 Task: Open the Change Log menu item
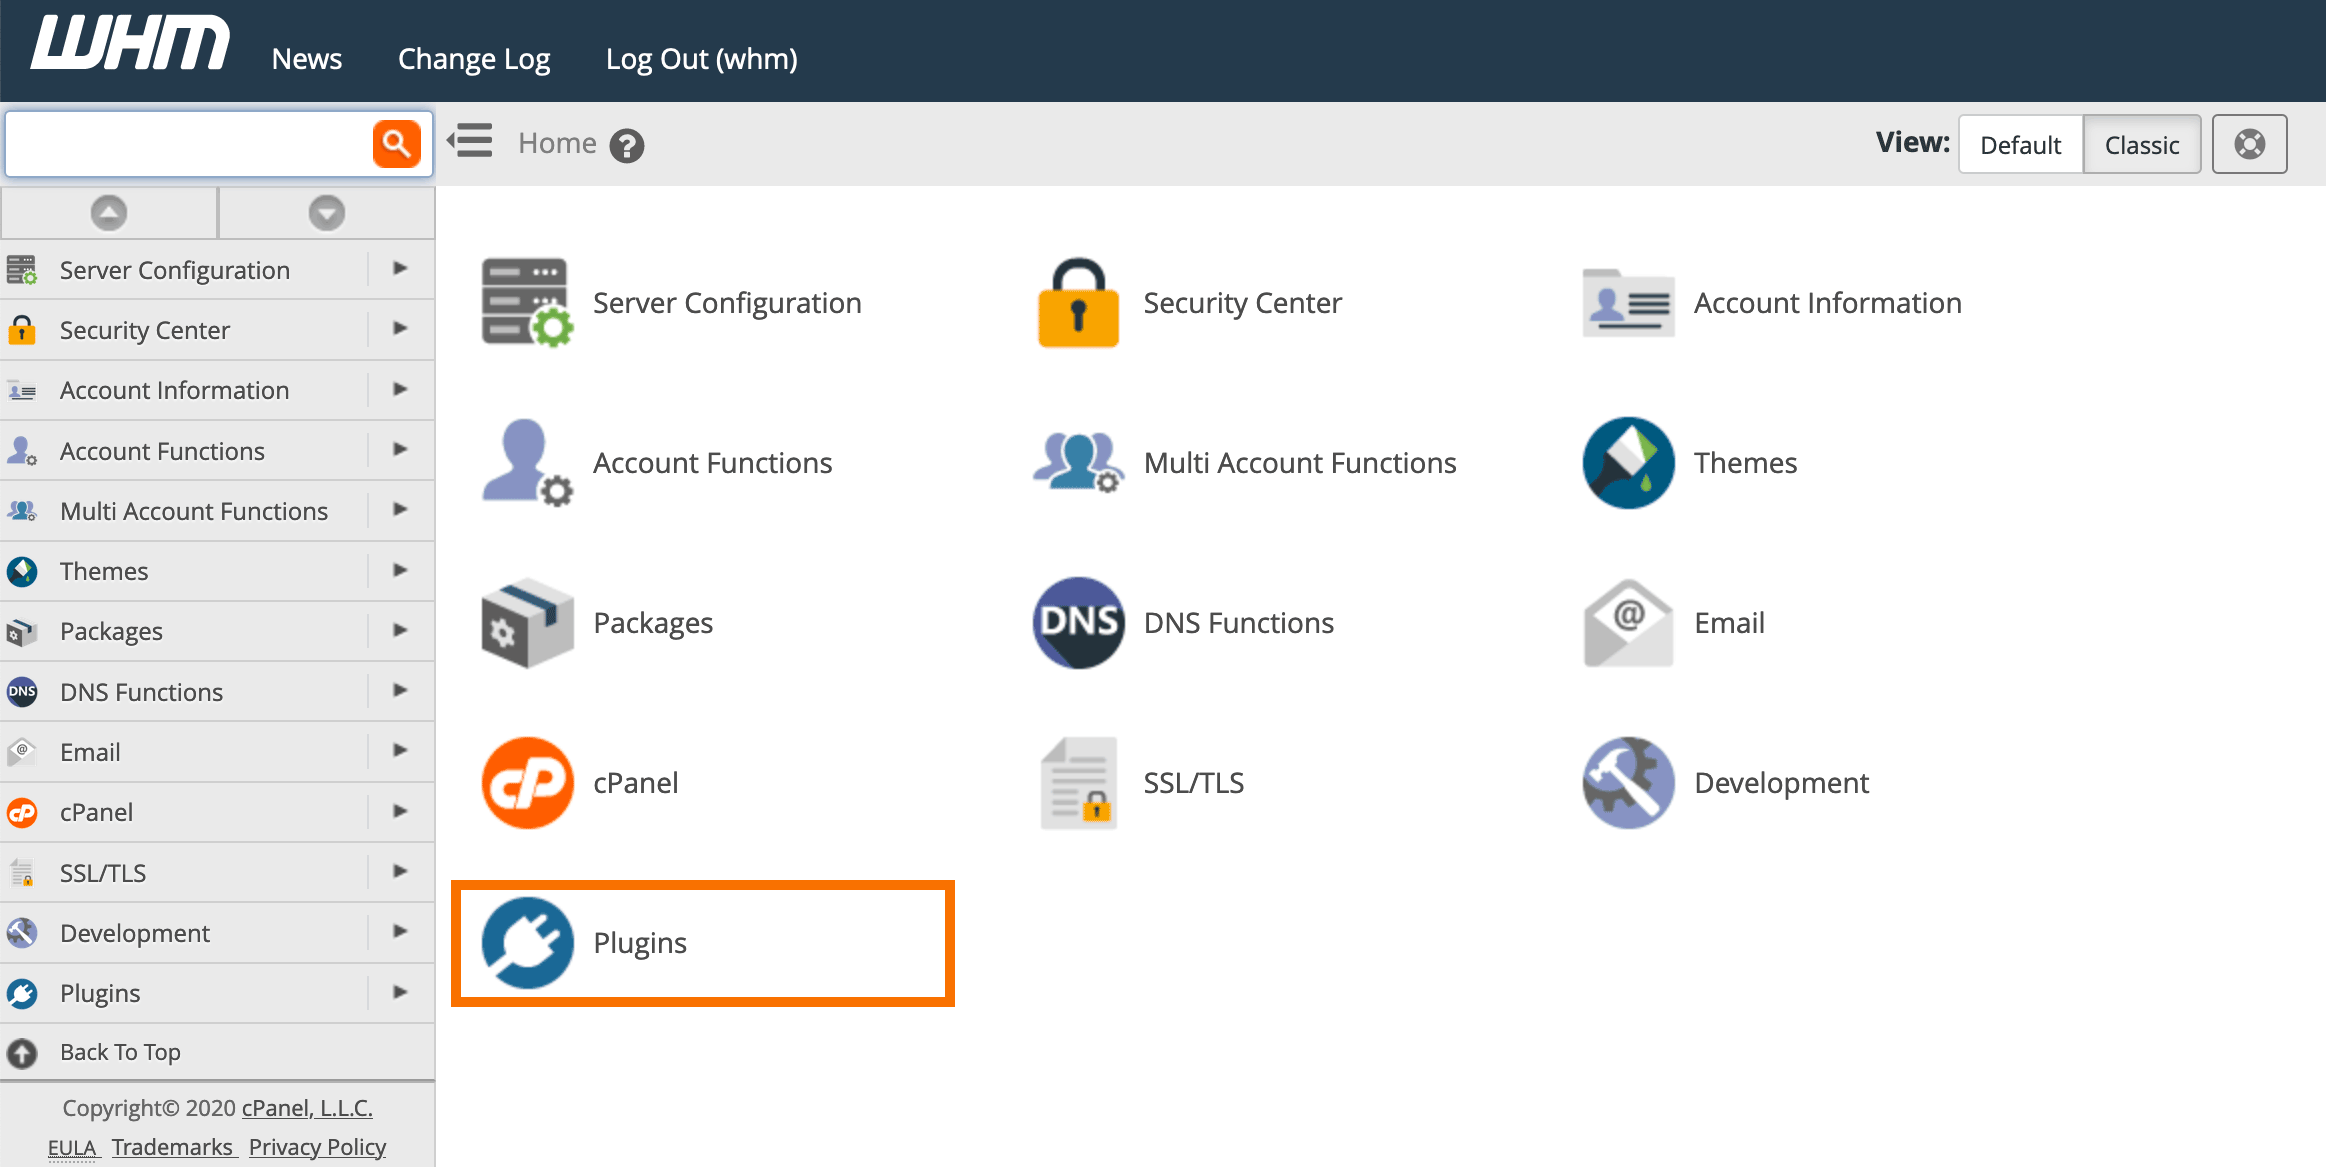coord(474,59)
